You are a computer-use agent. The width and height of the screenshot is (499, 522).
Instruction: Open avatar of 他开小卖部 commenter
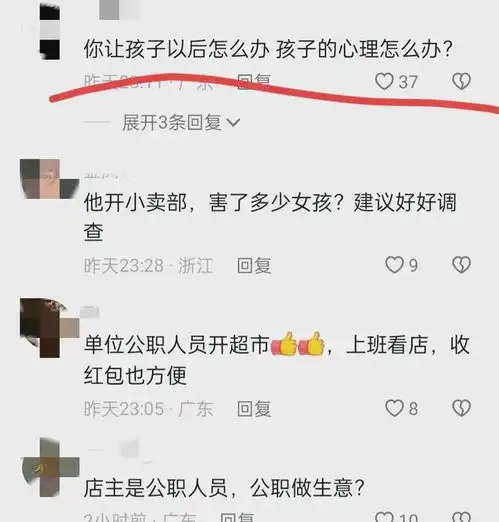[x=49, y=179]
